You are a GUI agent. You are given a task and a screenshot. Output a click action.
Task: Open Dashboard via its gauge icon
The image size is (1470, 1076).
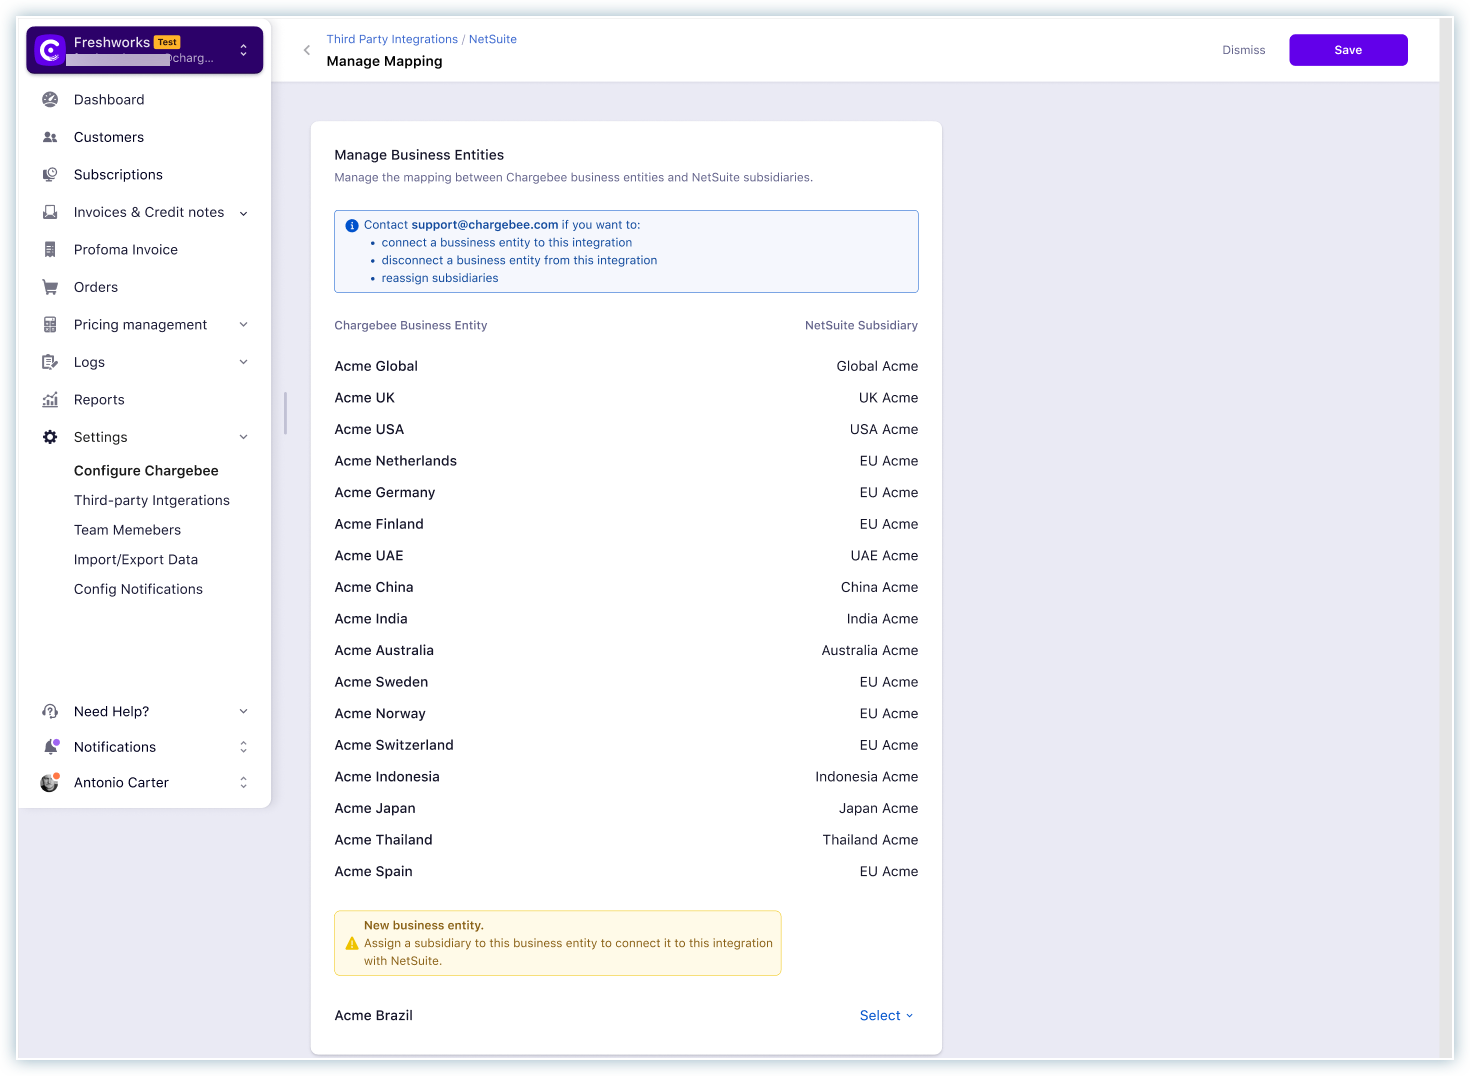coord(50,99)
